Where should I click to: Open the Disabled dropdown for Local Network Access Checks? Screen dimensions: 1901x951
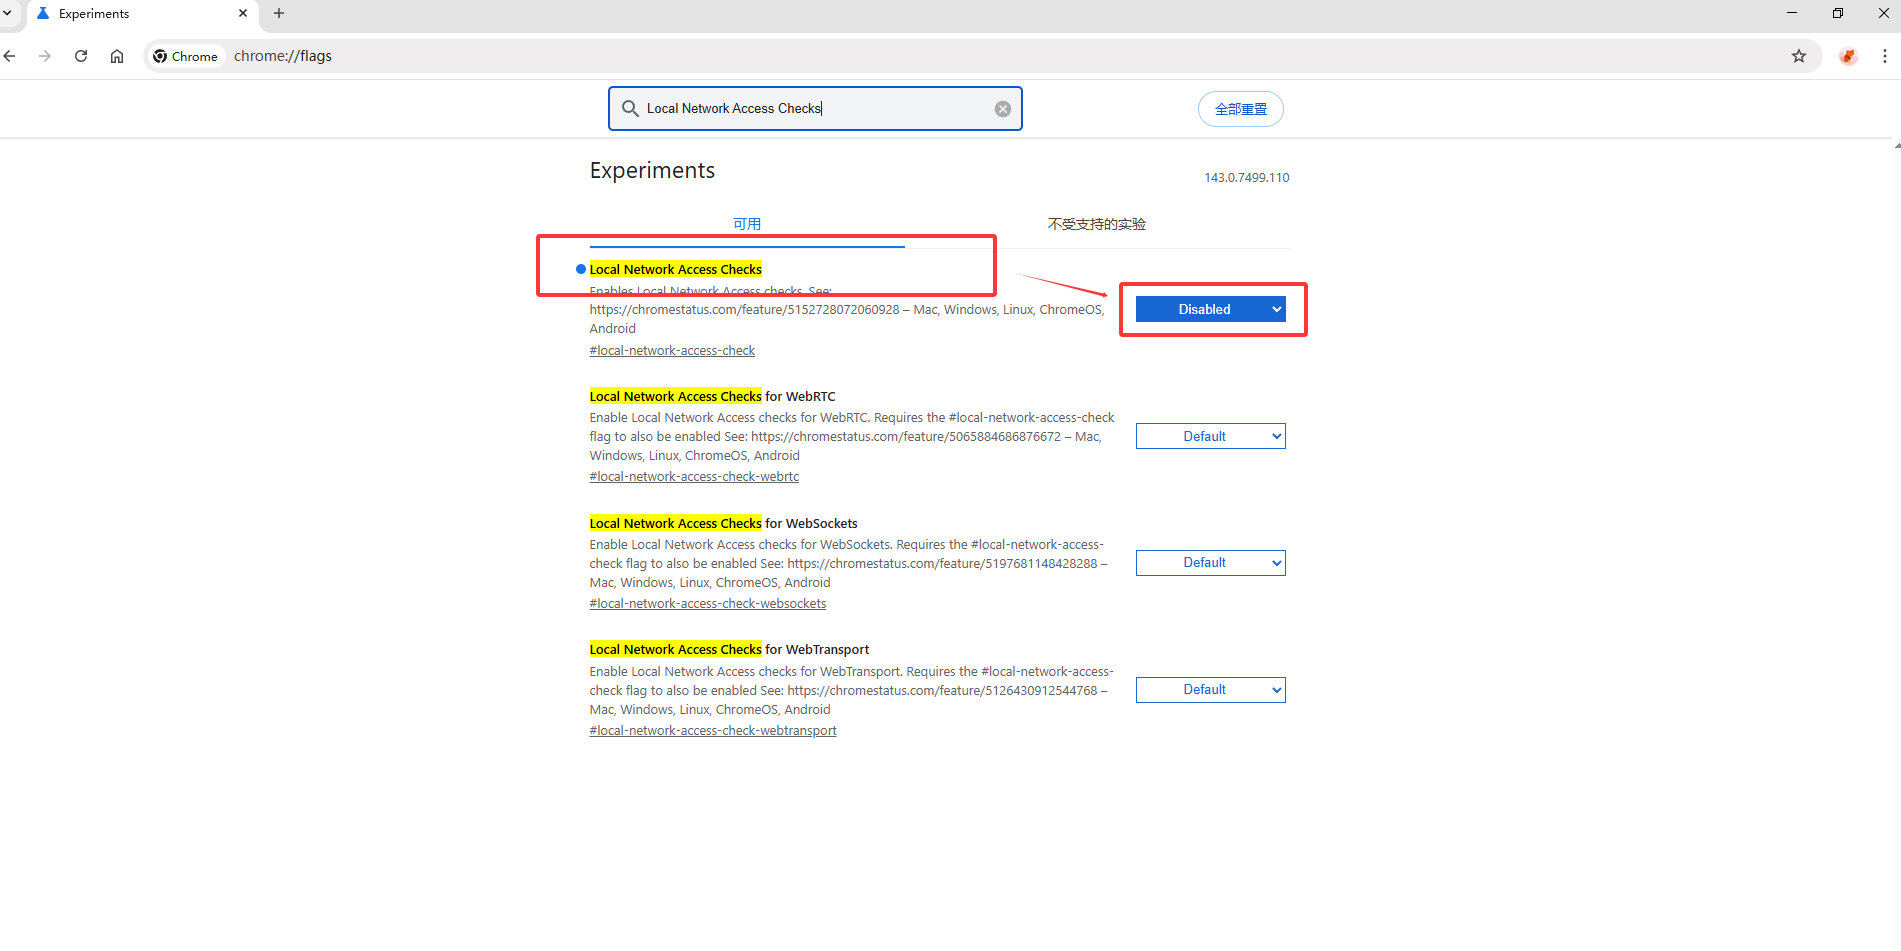[x=1210, y=309]
